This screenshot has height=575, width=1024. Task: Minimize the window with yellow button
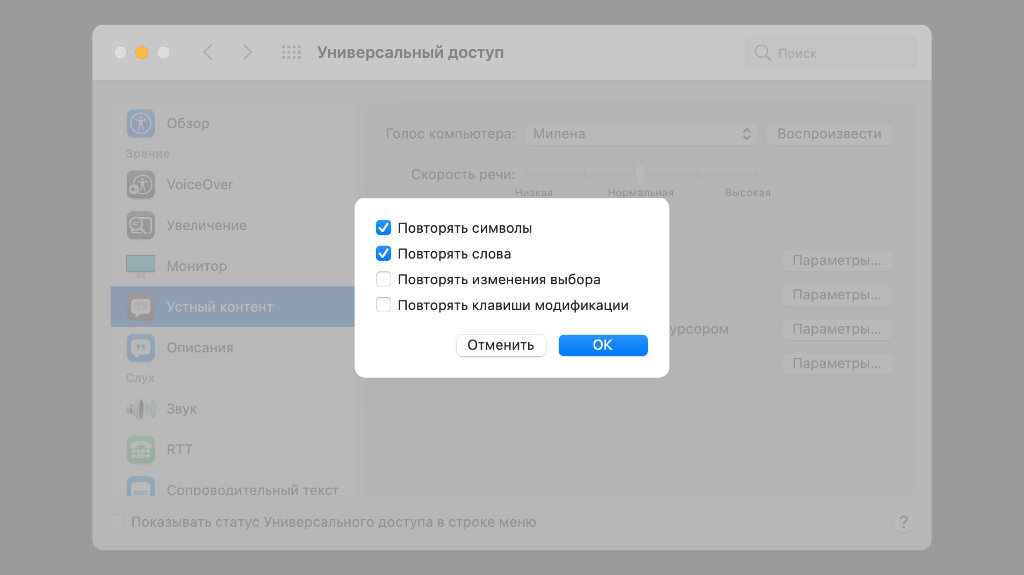(142, 52)
